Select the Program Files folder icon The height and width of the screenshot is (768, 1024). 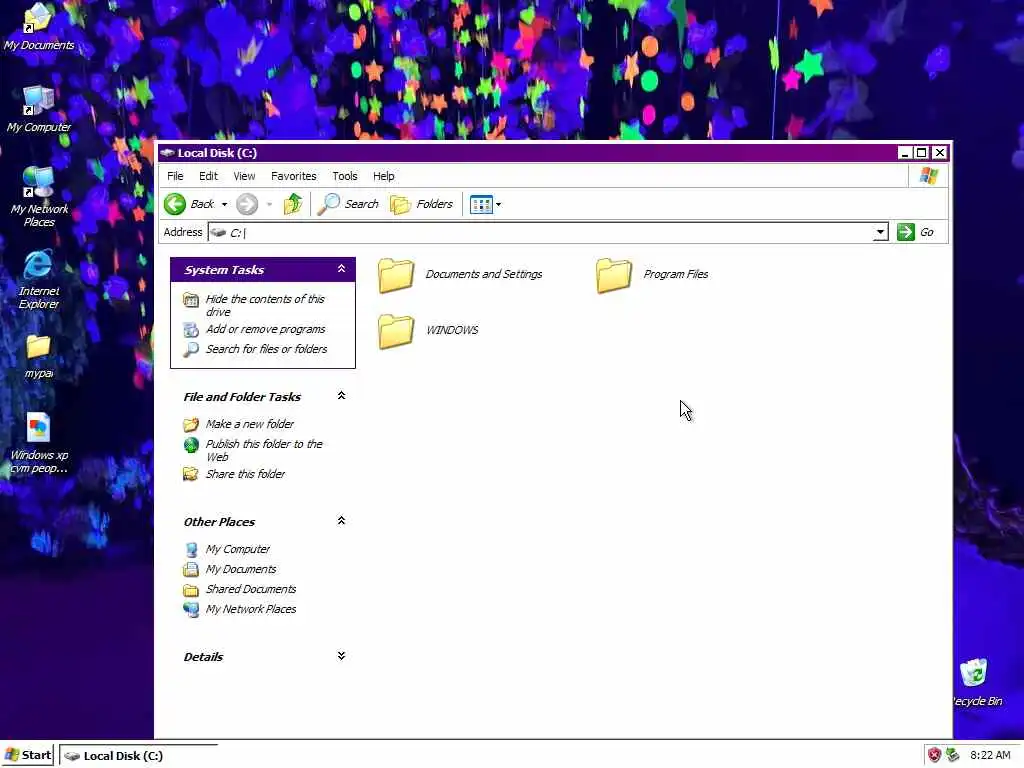(x=614, y=275)
